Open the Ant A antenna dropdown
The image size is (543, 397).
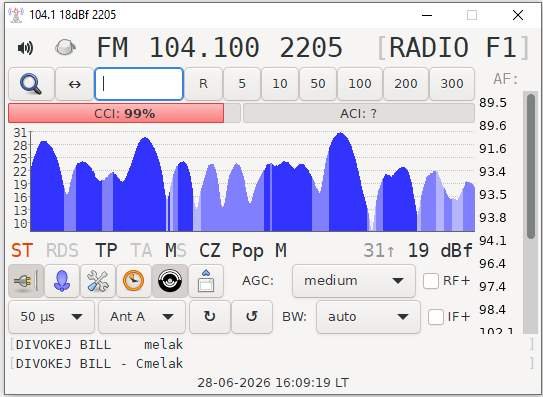coord(142,317)
